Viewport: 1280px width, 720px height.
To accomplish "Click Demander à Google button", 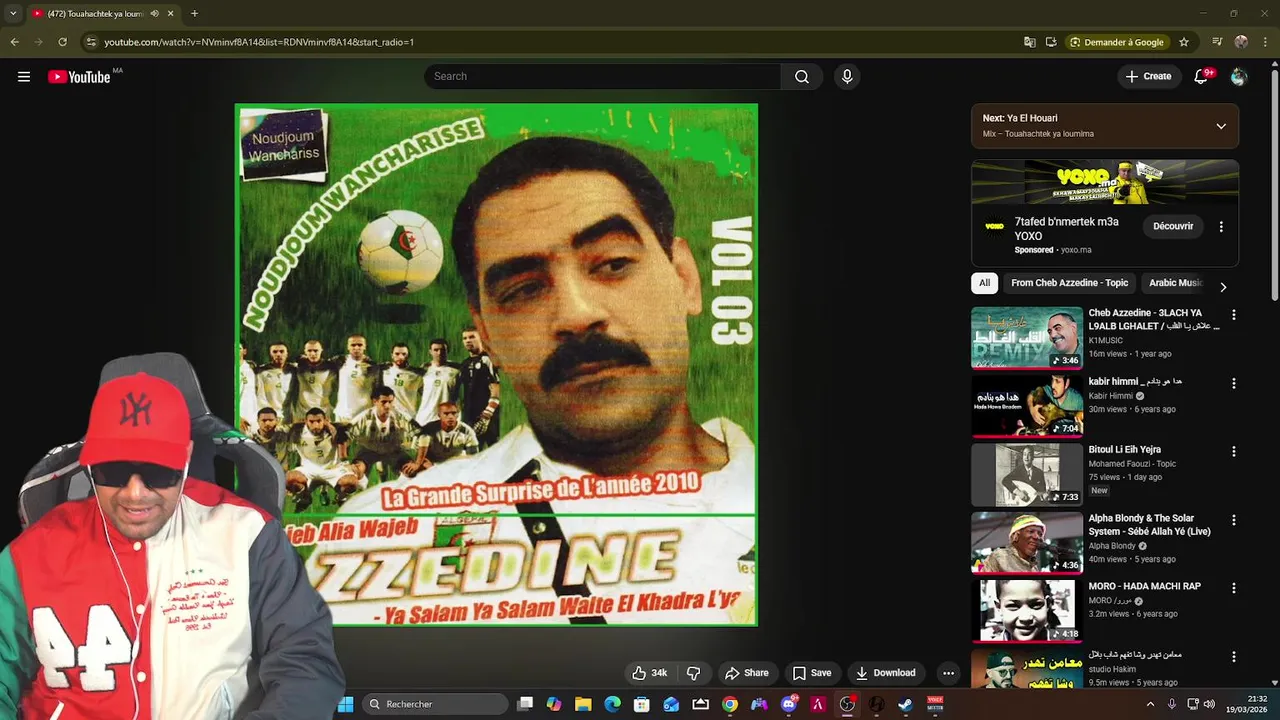I will point(1116,42).
